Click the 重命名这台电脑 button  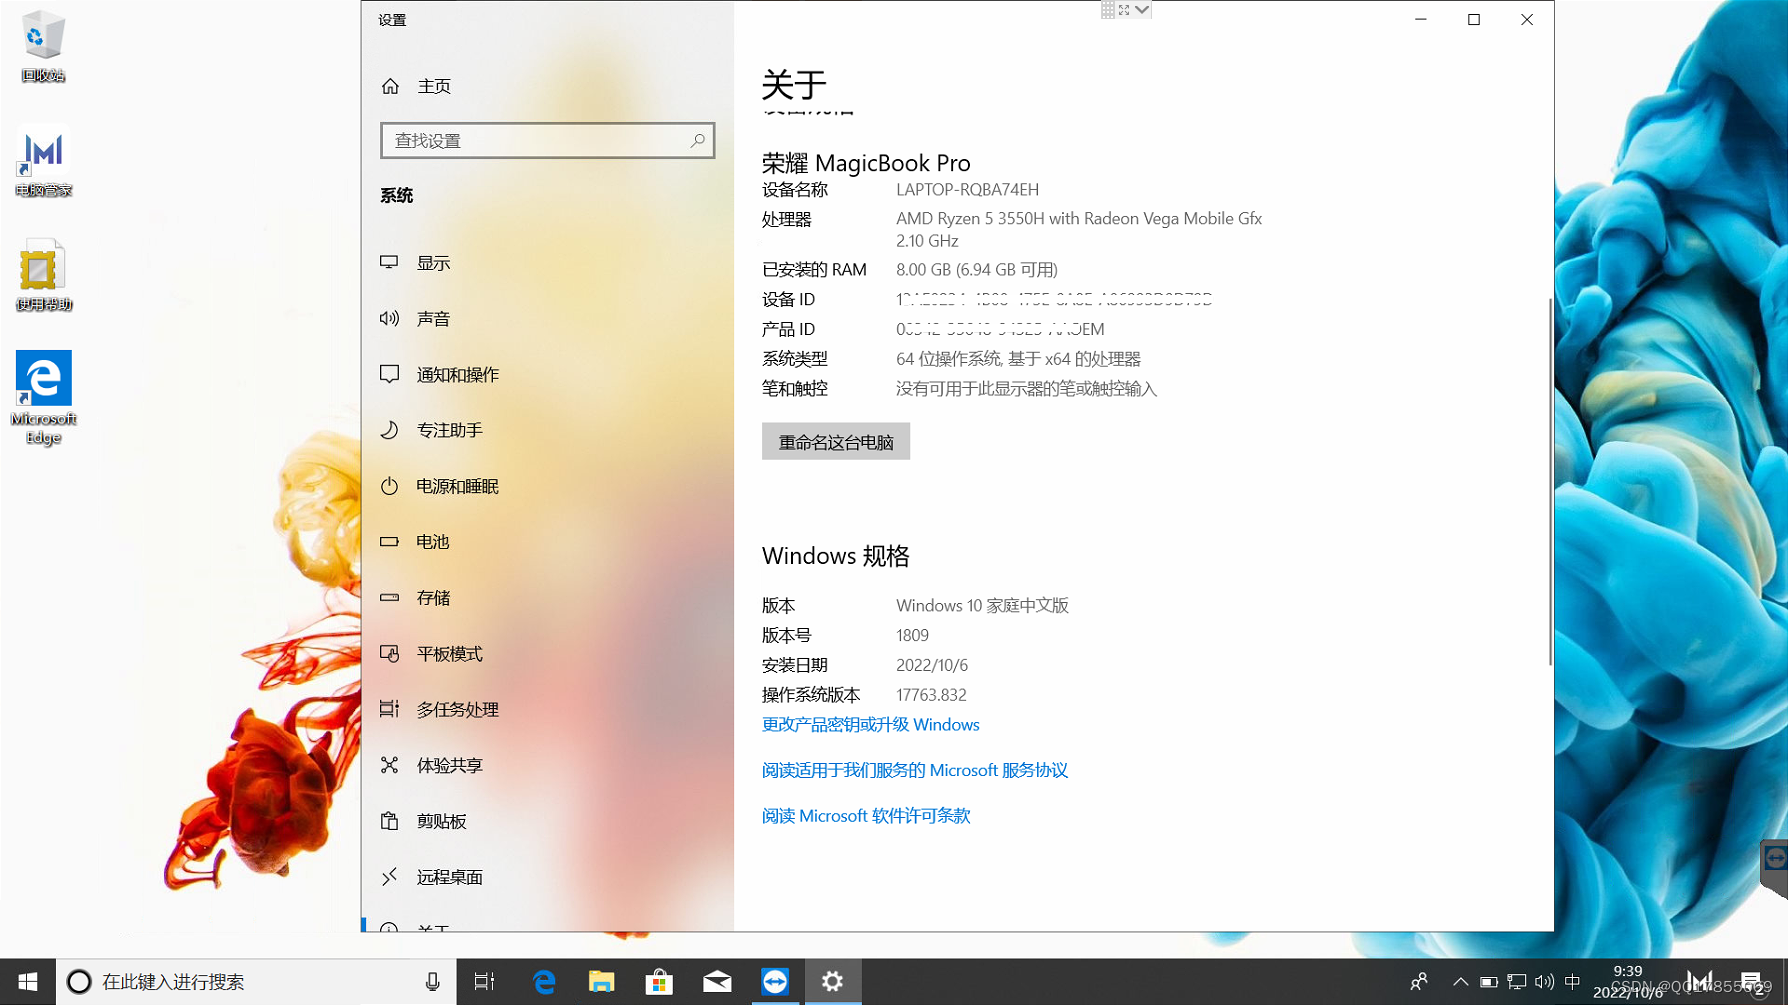836,442
